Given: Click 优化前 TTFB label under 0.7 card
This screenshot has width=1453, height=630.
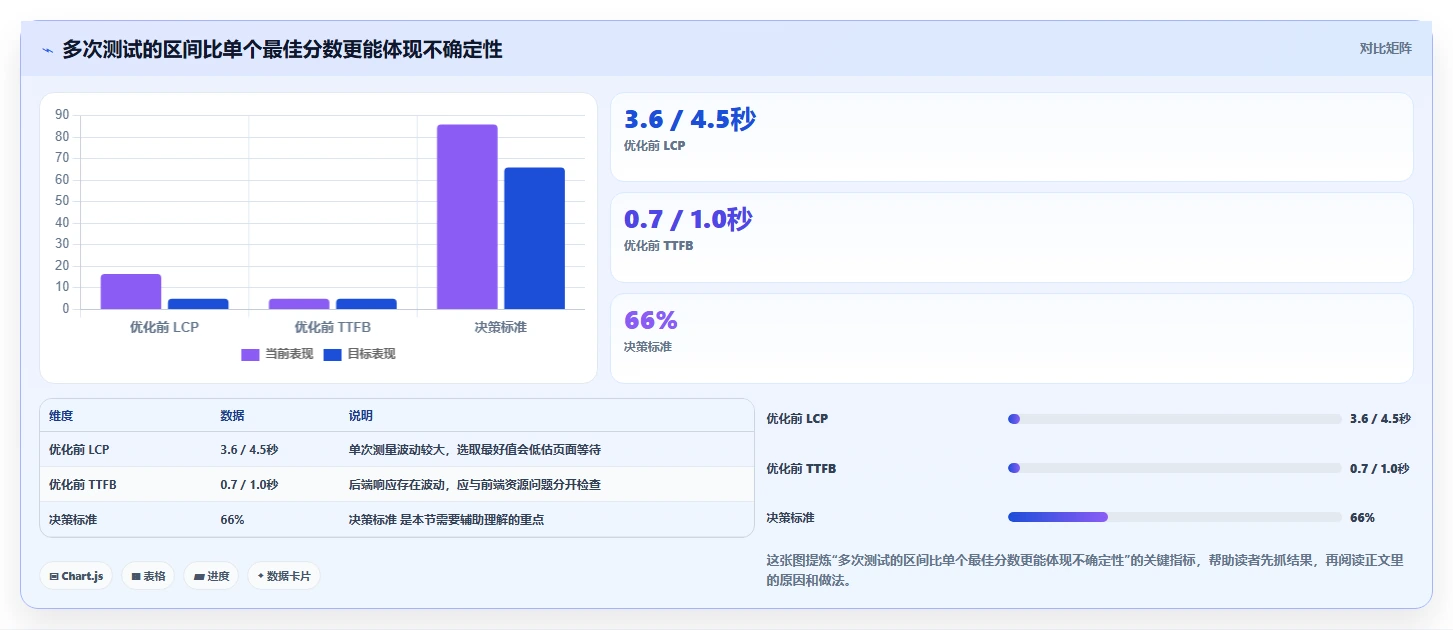Looking at the screenshot, I should click(x=658, y=246).
